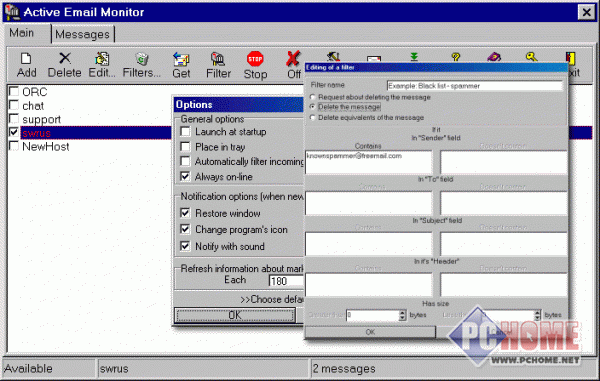This screenshot has height=381, width=600.
Task: Click the >>Choose default link in Options
Action: pos(272,299)
